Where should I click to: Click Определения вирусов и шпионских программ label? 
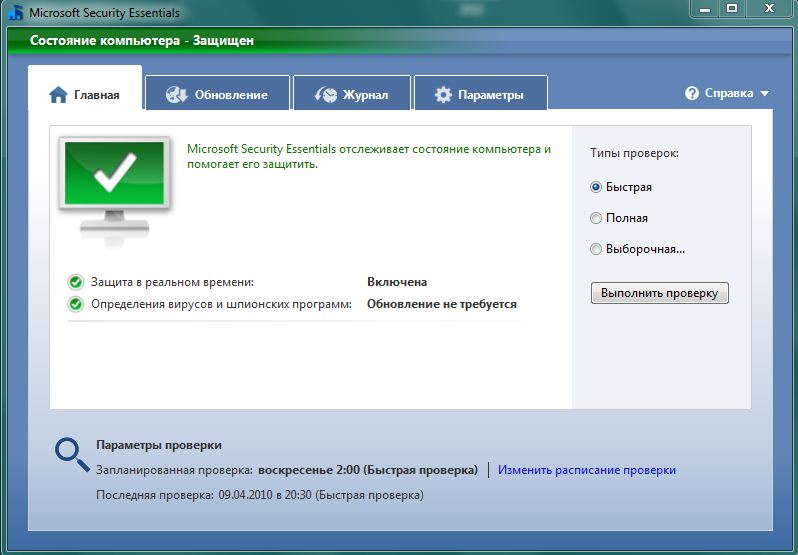point(221,304)
